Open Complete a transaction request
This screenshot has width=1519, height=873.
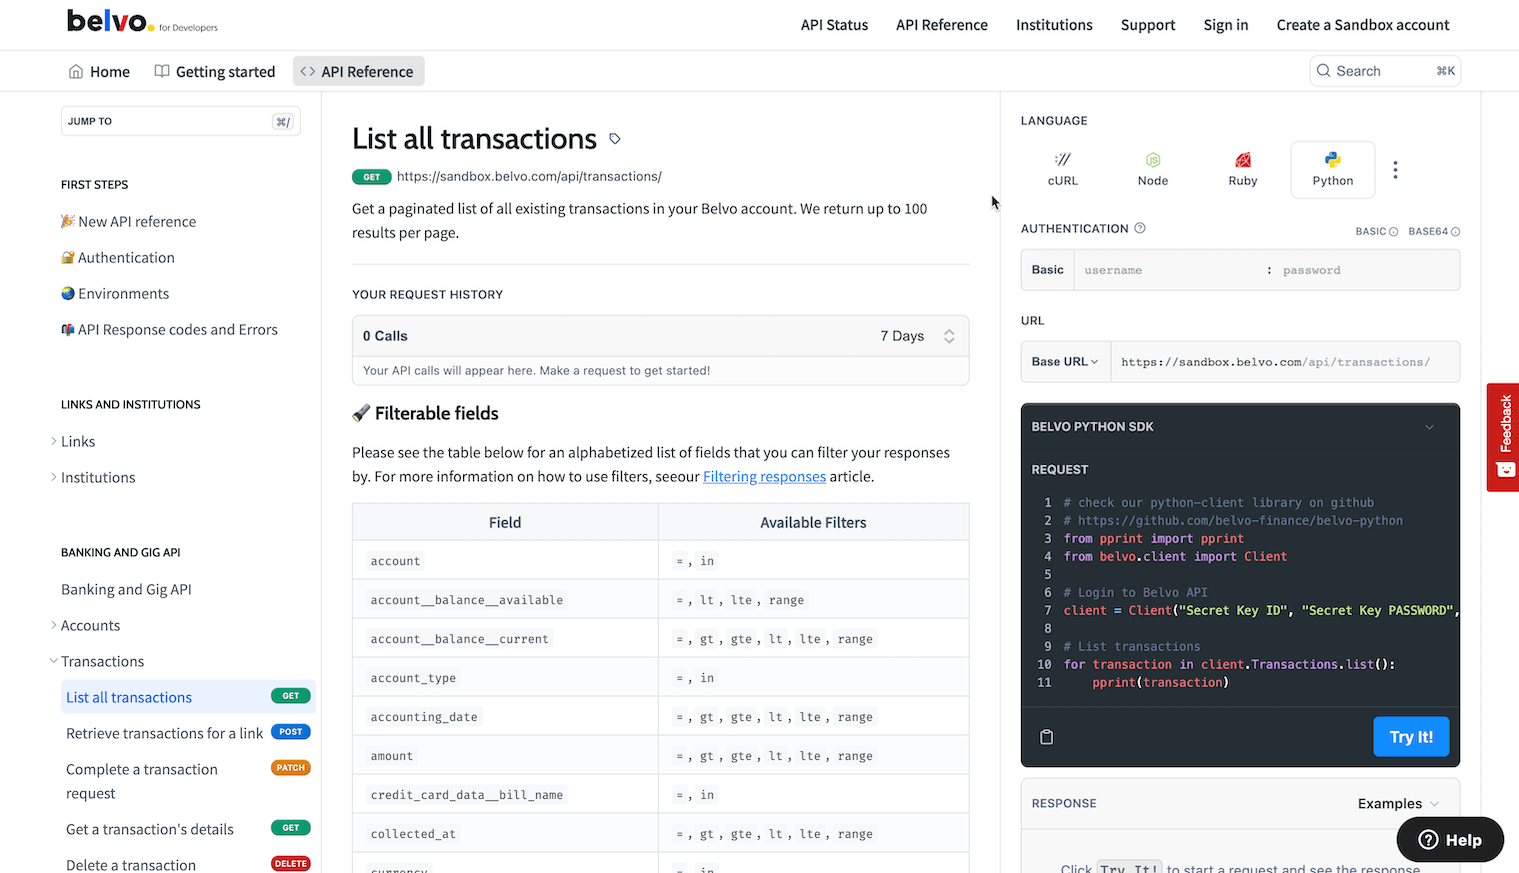(188, 782)
